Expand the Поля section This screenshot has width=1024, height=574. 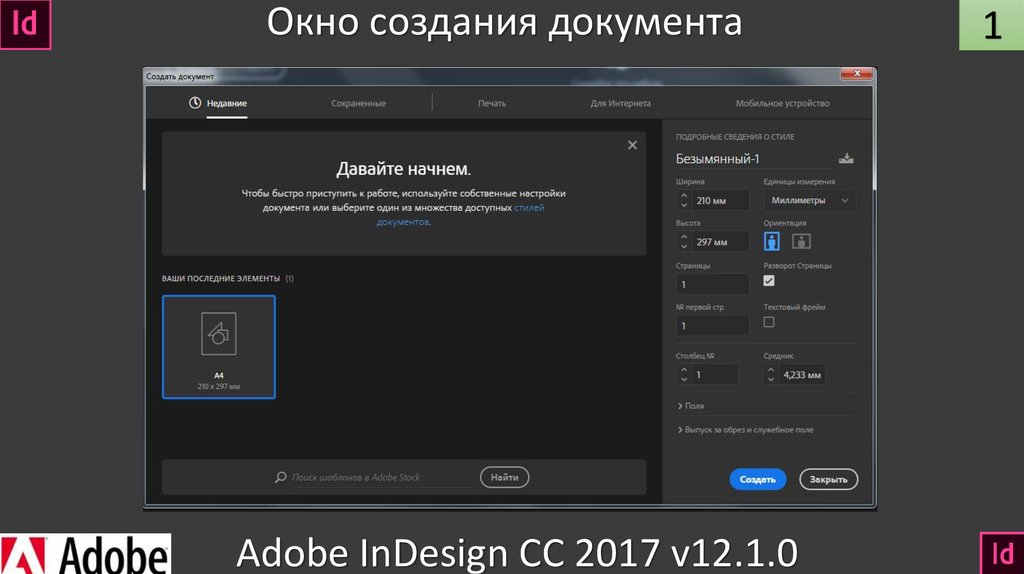691,406
